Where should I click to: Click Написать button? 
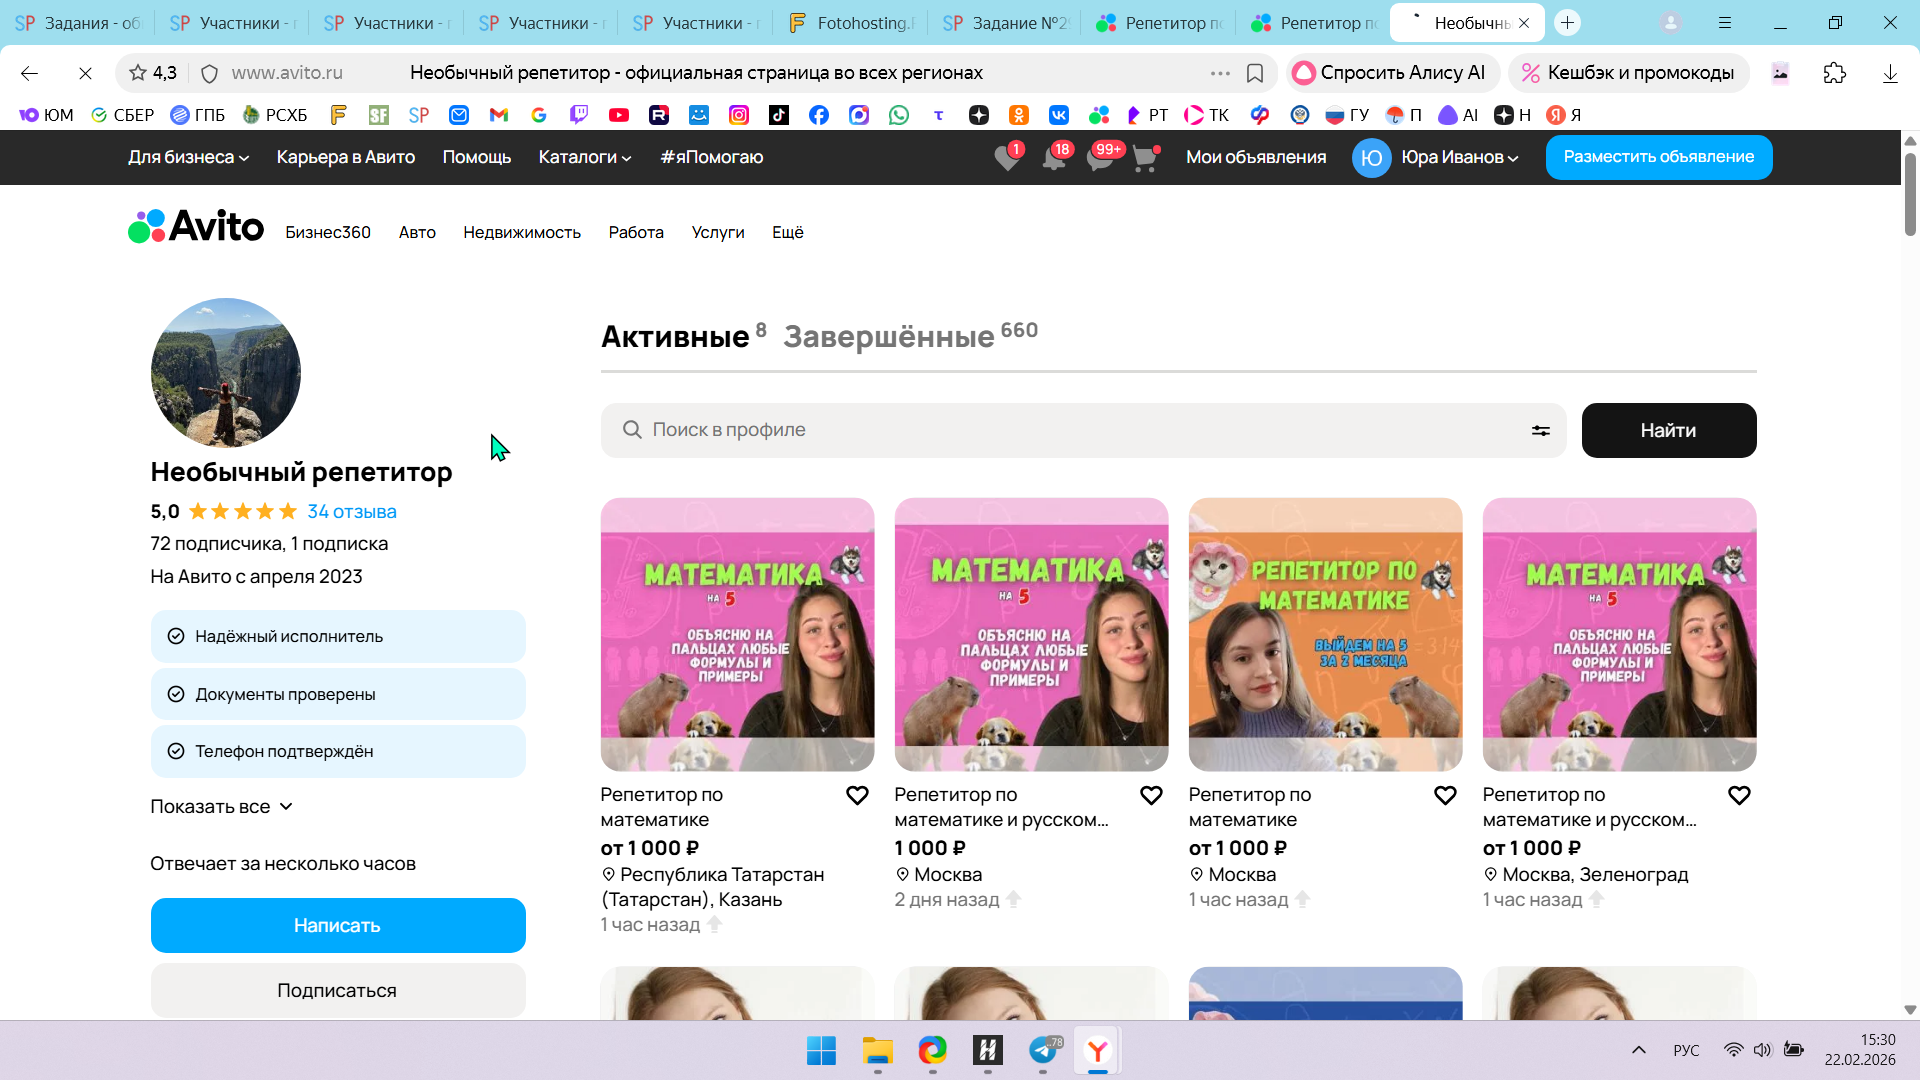click(x=337, y=926)
